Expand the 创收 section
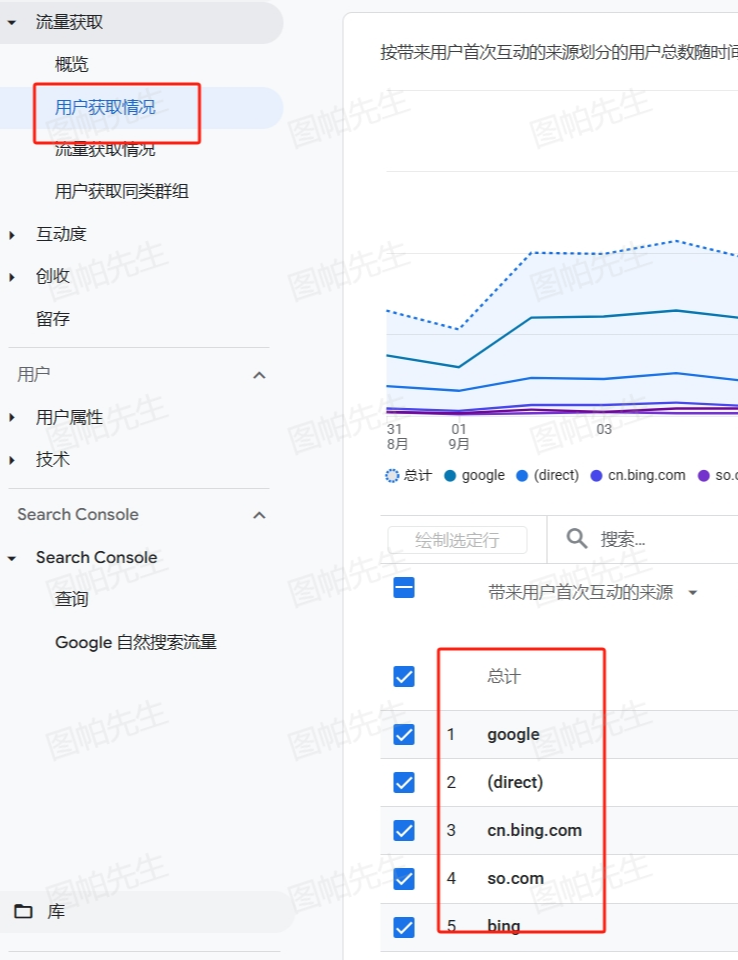Screen dimensions: 738x960 pyautogui.click(x=12, y=277)
